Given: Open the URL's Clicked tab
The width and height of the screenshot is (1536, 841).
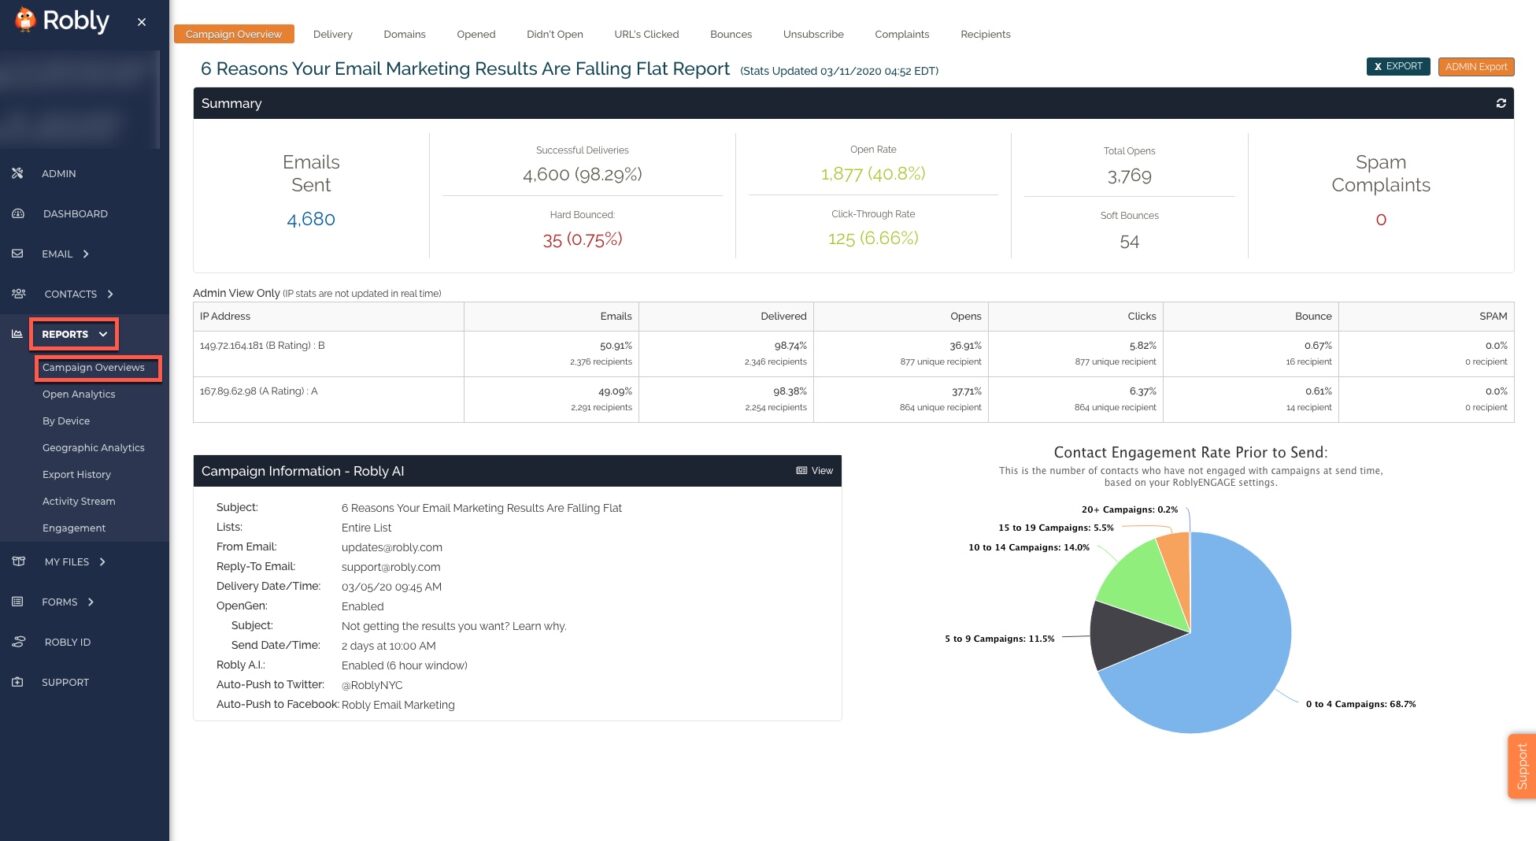Looking at the screenshot, I should pyautogui.click(x=646, y=34).
